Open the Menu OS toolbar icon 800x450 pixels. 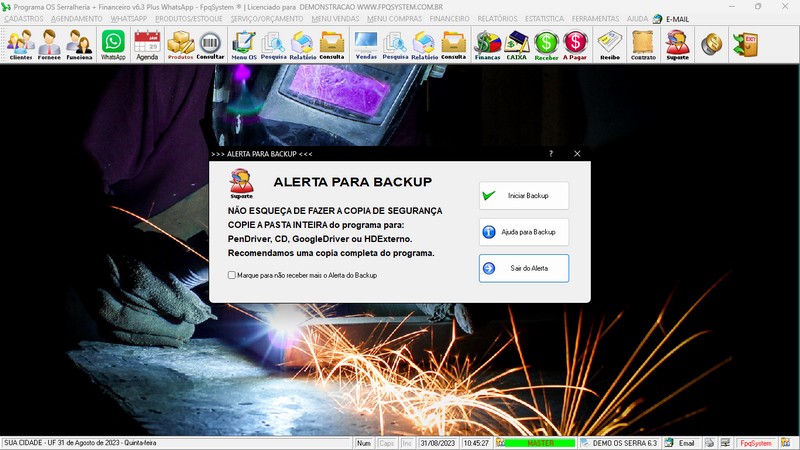(x=243, y=44)
